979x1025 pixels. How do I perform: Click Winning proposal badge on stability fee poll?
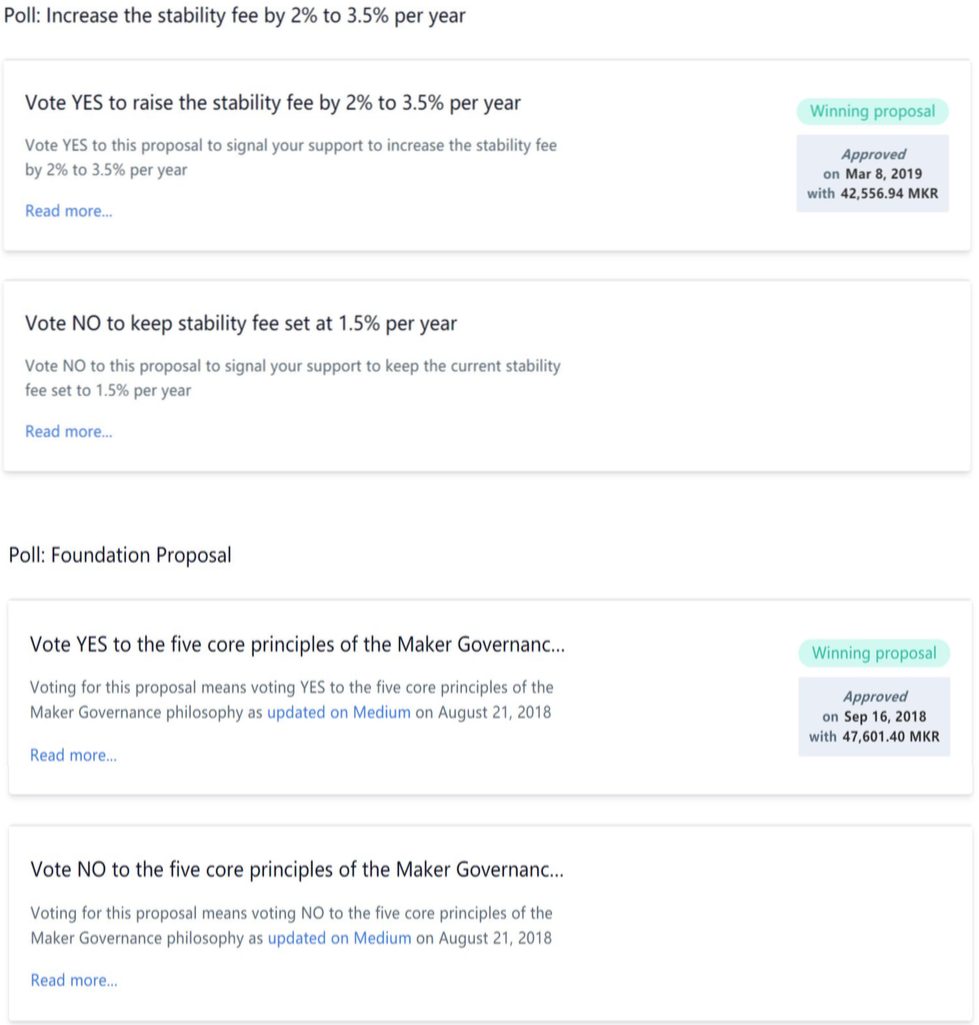point(872,111)
